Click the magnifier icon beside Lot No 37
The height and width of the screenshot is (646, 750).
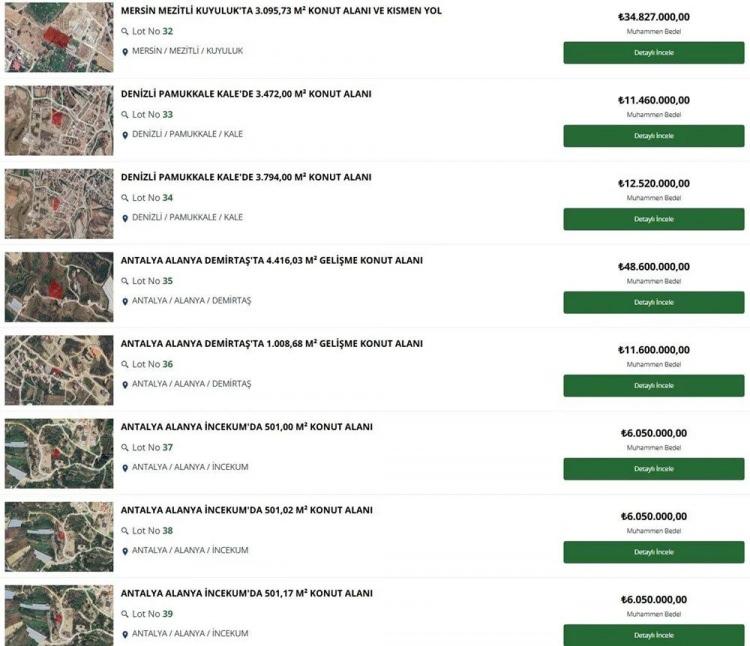pyautogui.click(x=125, y=448)
